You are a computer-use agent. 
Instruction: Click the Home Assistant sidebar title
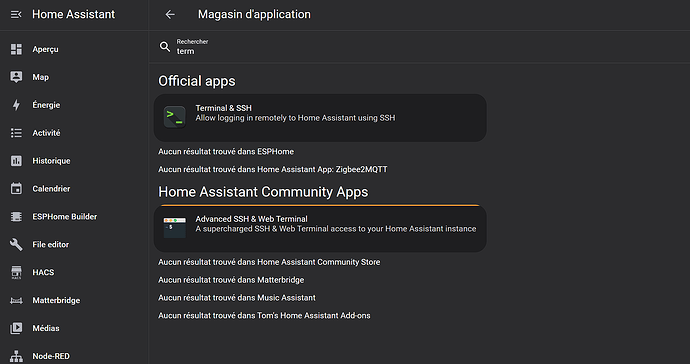pyautogui.click(x=73, y=15)
